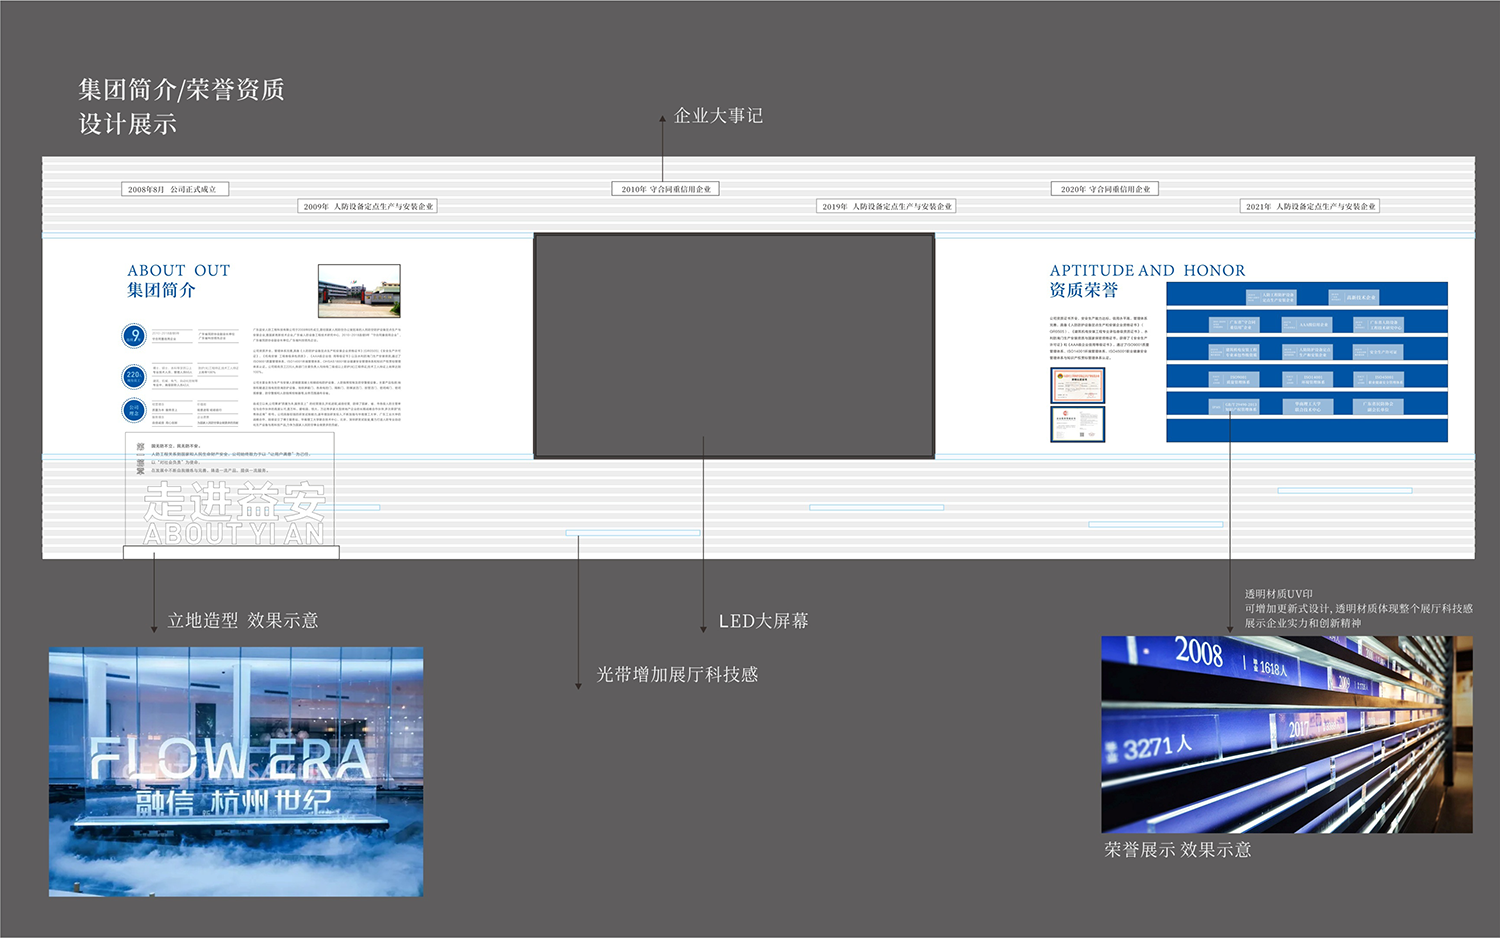This screenshot has width=1500, height=938.
Task: Click the LED大屏幕 annotation text
Action: point(764,621)
